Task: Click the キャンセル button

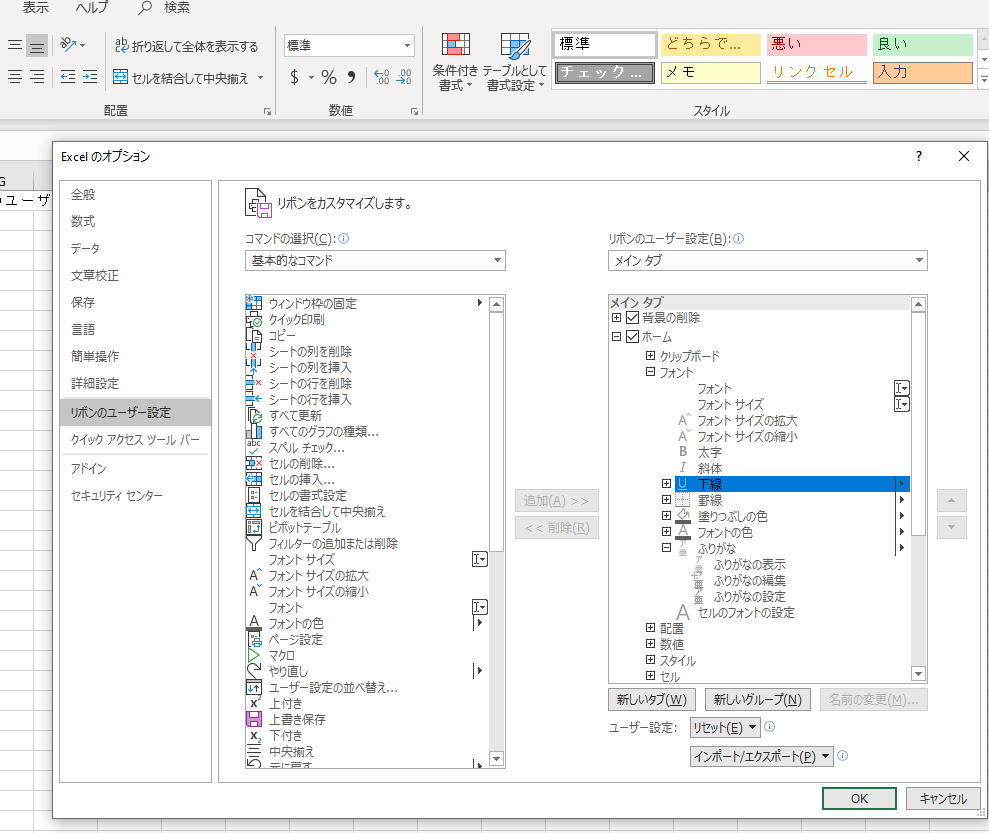Action: (943, 798)
